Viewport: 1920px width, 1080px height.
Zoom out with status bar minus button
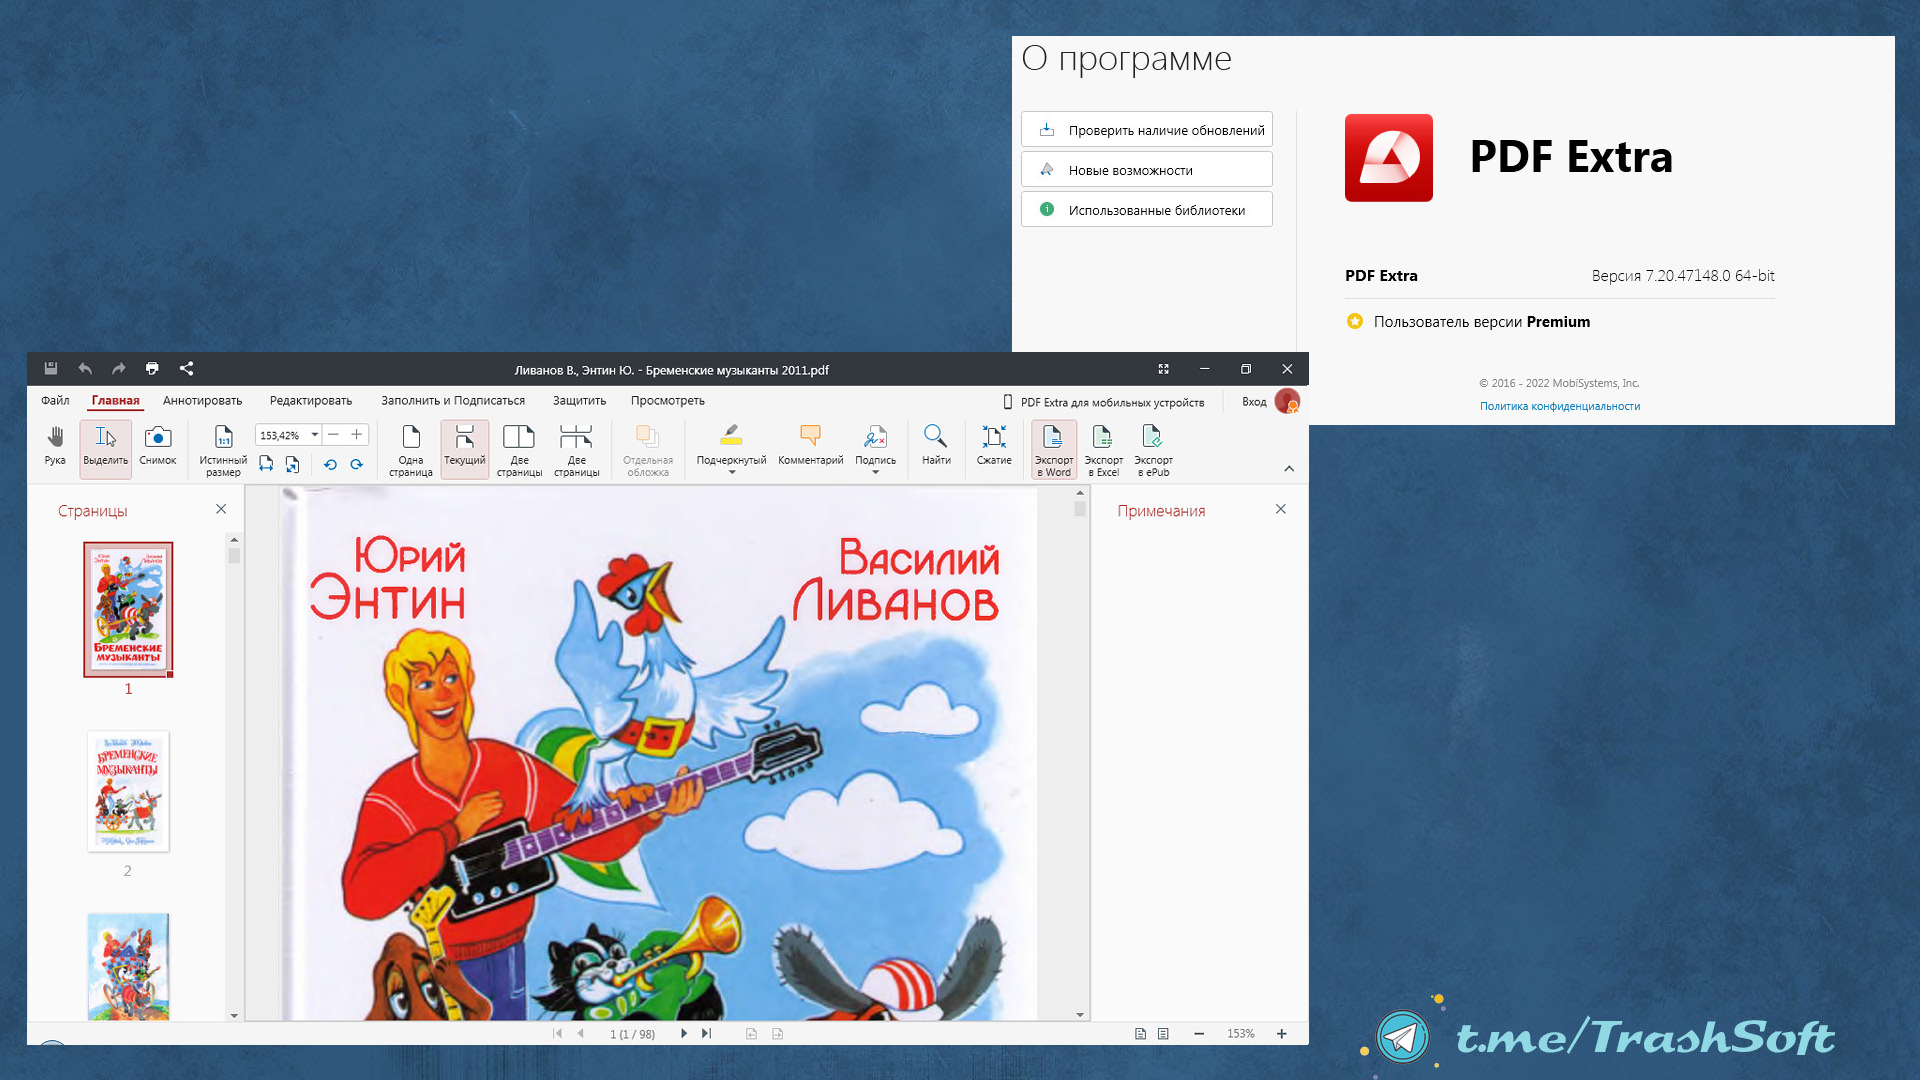coord(1199,1033)
